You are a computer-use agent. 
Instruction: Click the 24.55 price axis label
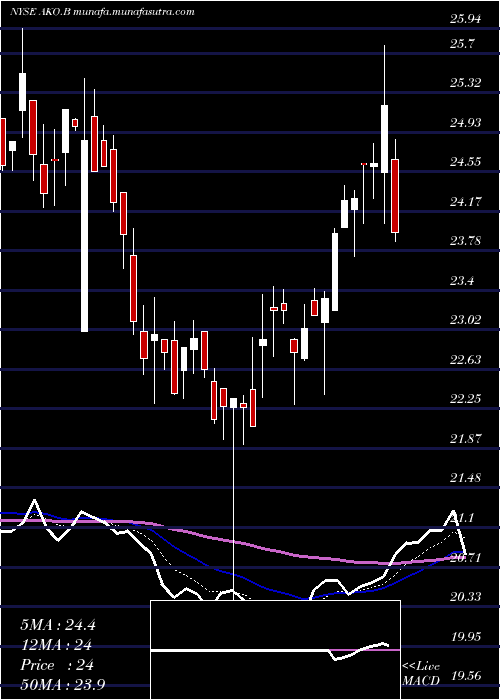click(x=468, y=162)
